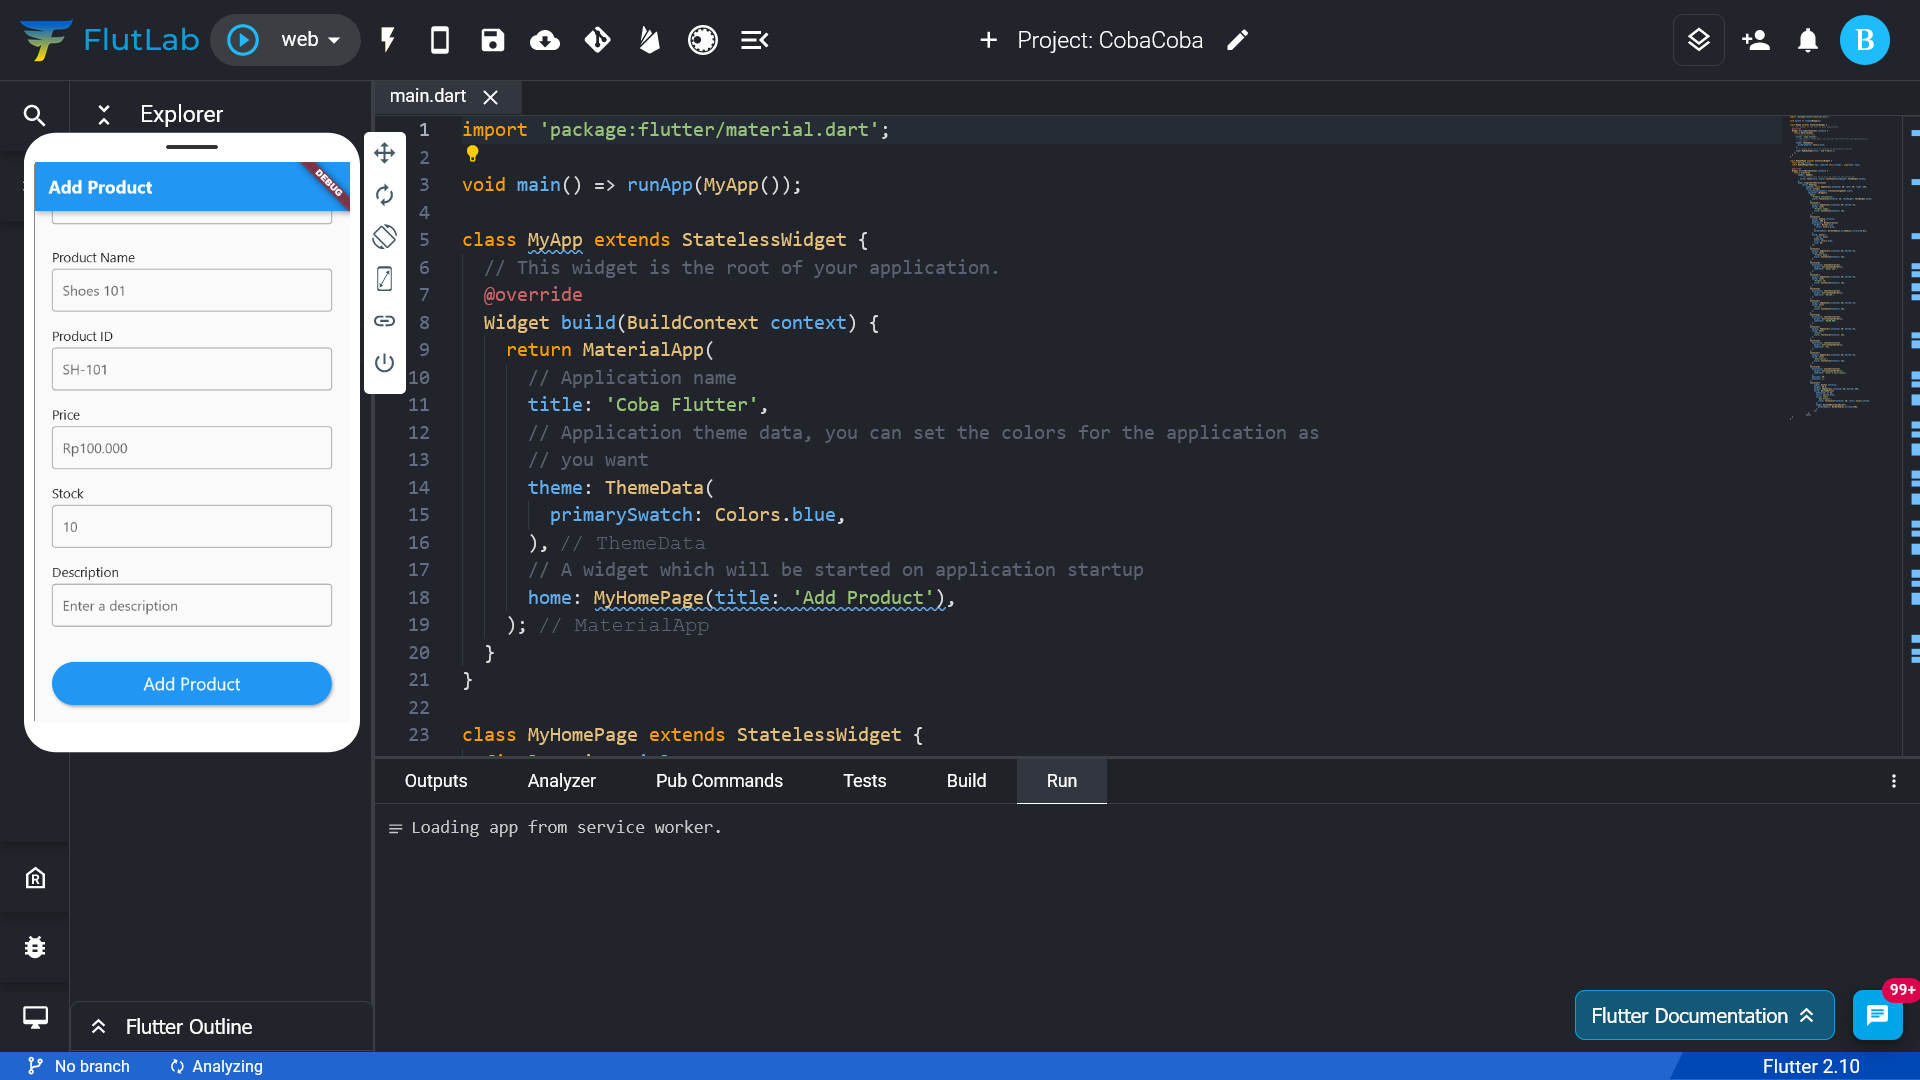Edit project name with pencil icon
The image size is (1920, 1080).
pos(1238,40)
